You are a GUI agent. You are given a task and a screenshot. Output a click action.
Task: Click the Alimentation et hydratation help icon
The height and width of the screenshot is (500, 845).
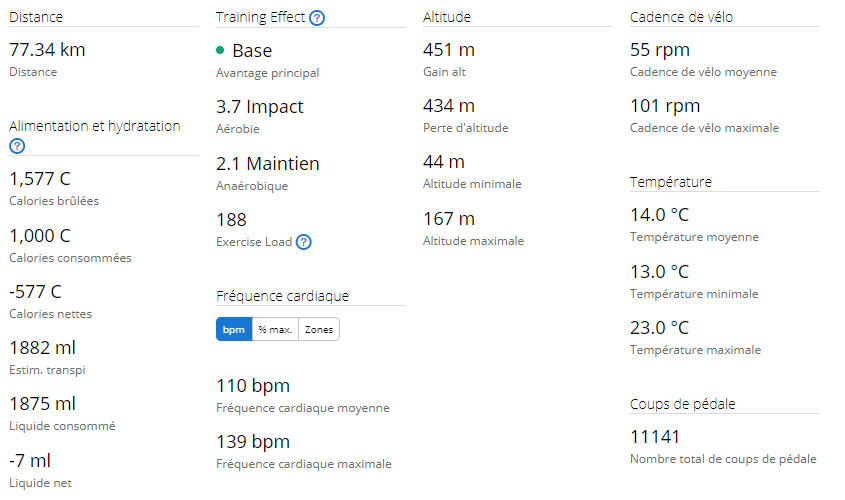tap(17, 146)
